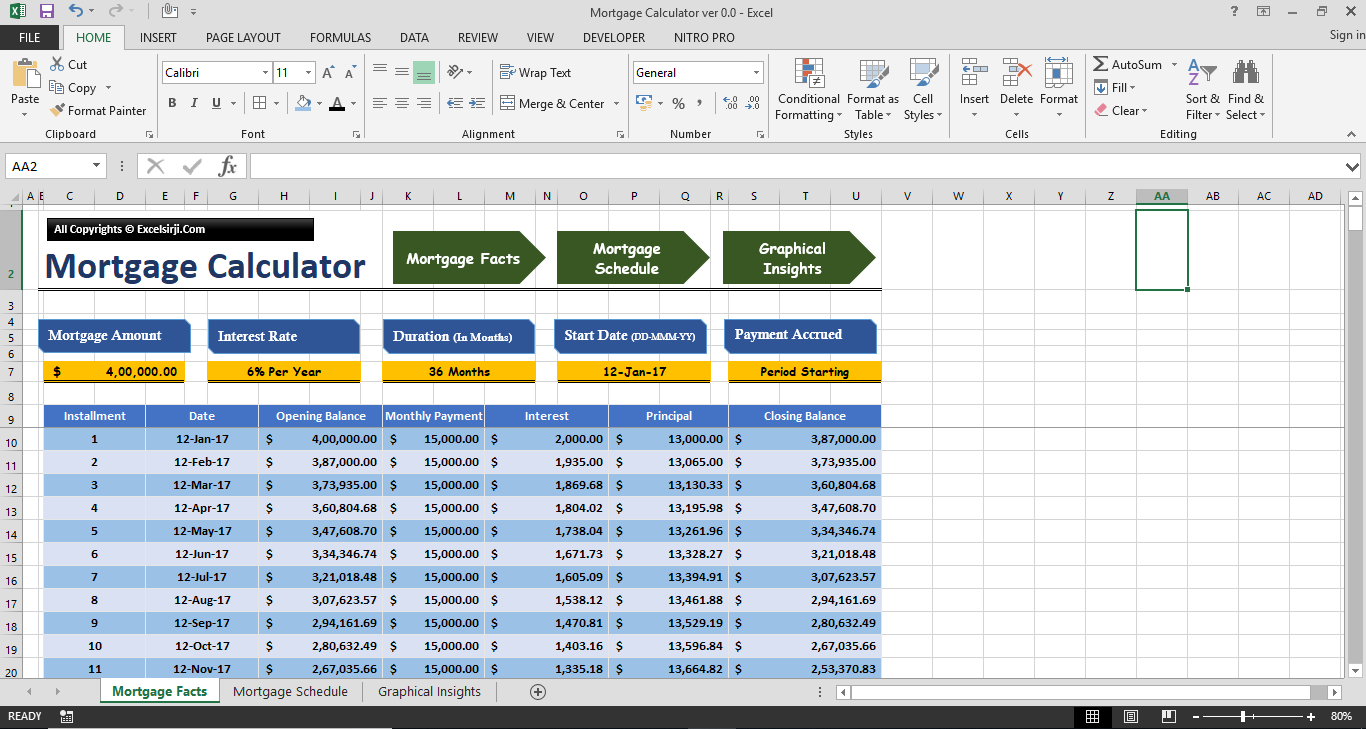The image size is (1366, 729).
Task: Apply percent style format
Action: click(678, 103)
